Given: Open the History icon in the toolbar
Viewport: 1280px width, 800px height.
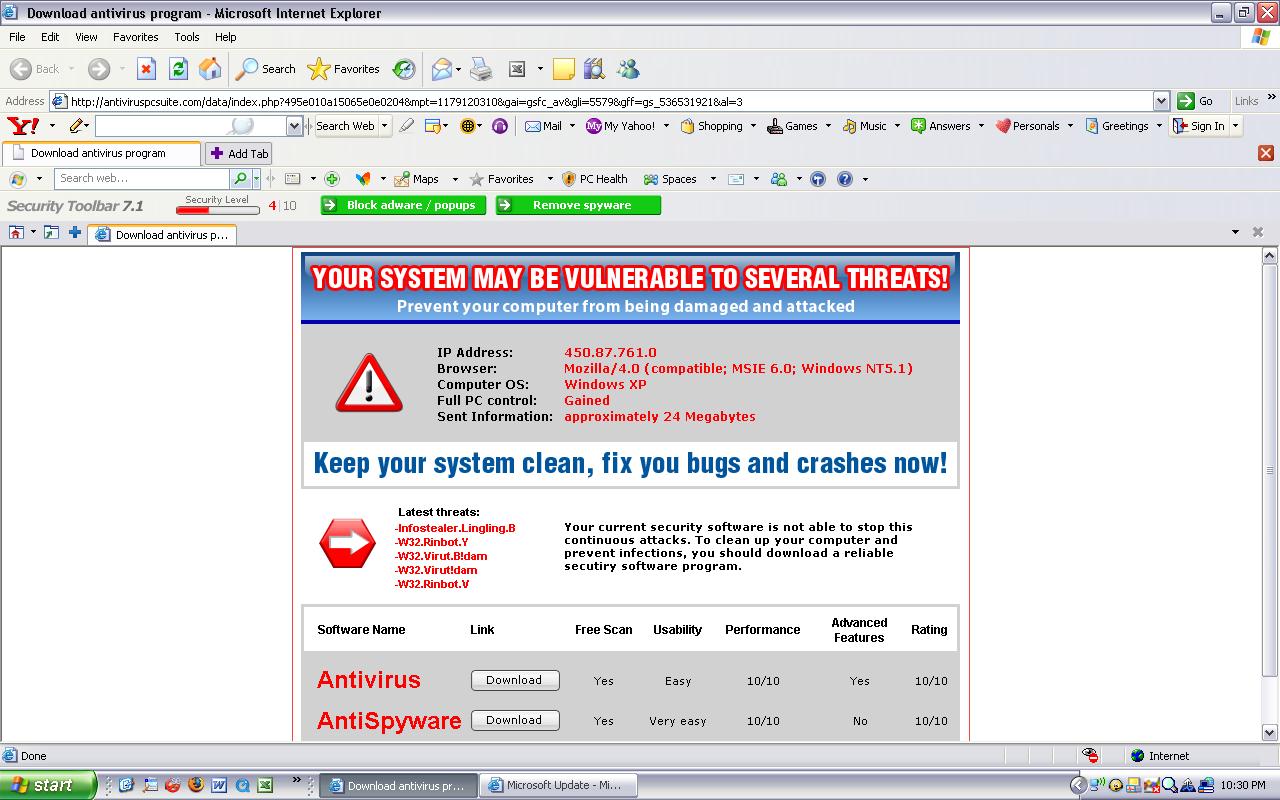Looking at the screenshot, I should point(404,69).
